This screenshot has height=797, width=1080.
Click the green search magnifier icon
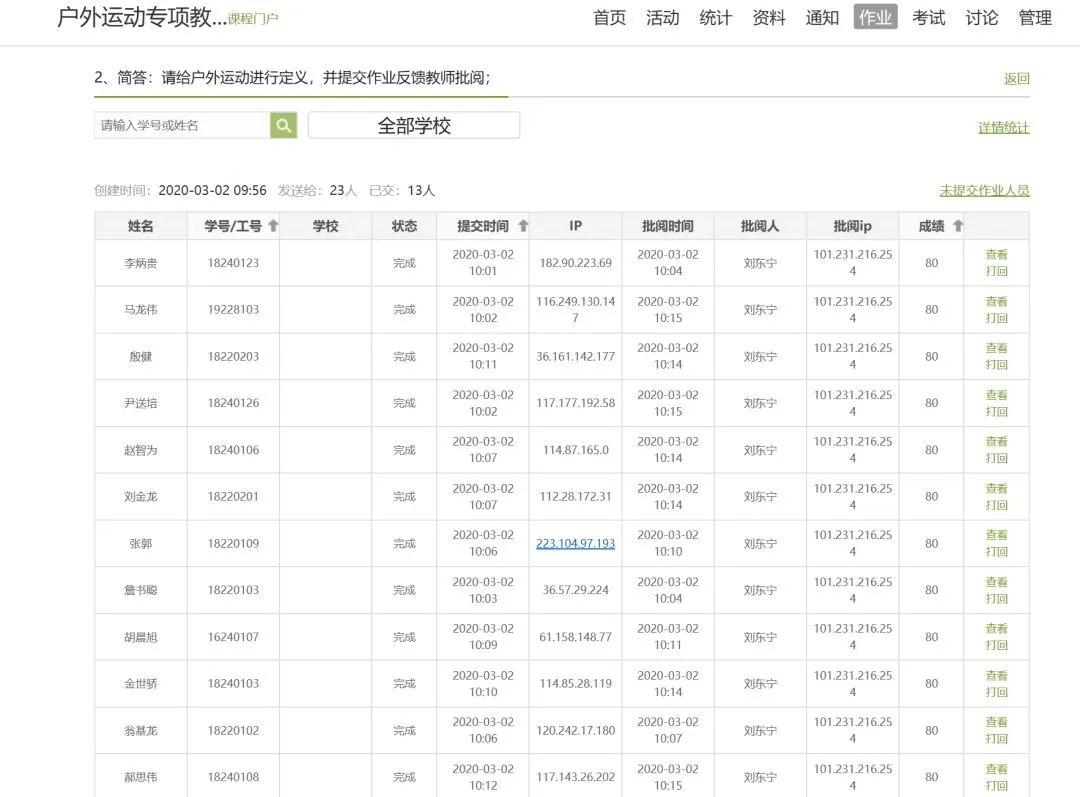click(x=284, y=125)
